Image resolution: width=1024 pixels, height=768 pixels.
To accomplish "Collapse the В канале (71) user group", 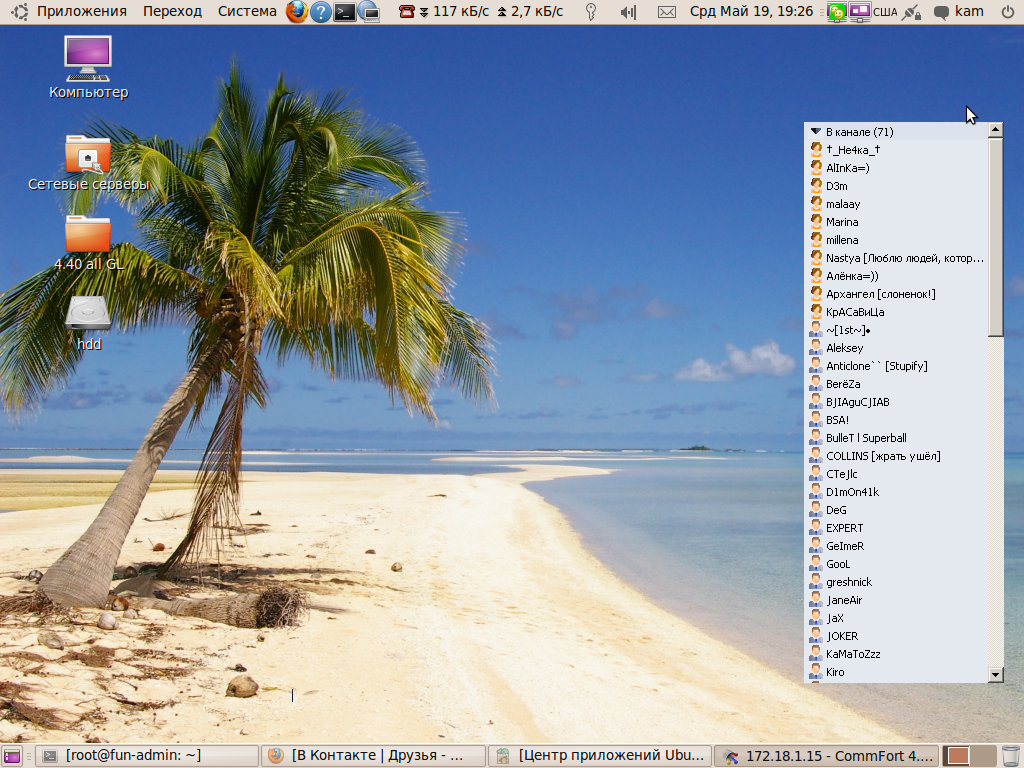I will pos(816,131).
